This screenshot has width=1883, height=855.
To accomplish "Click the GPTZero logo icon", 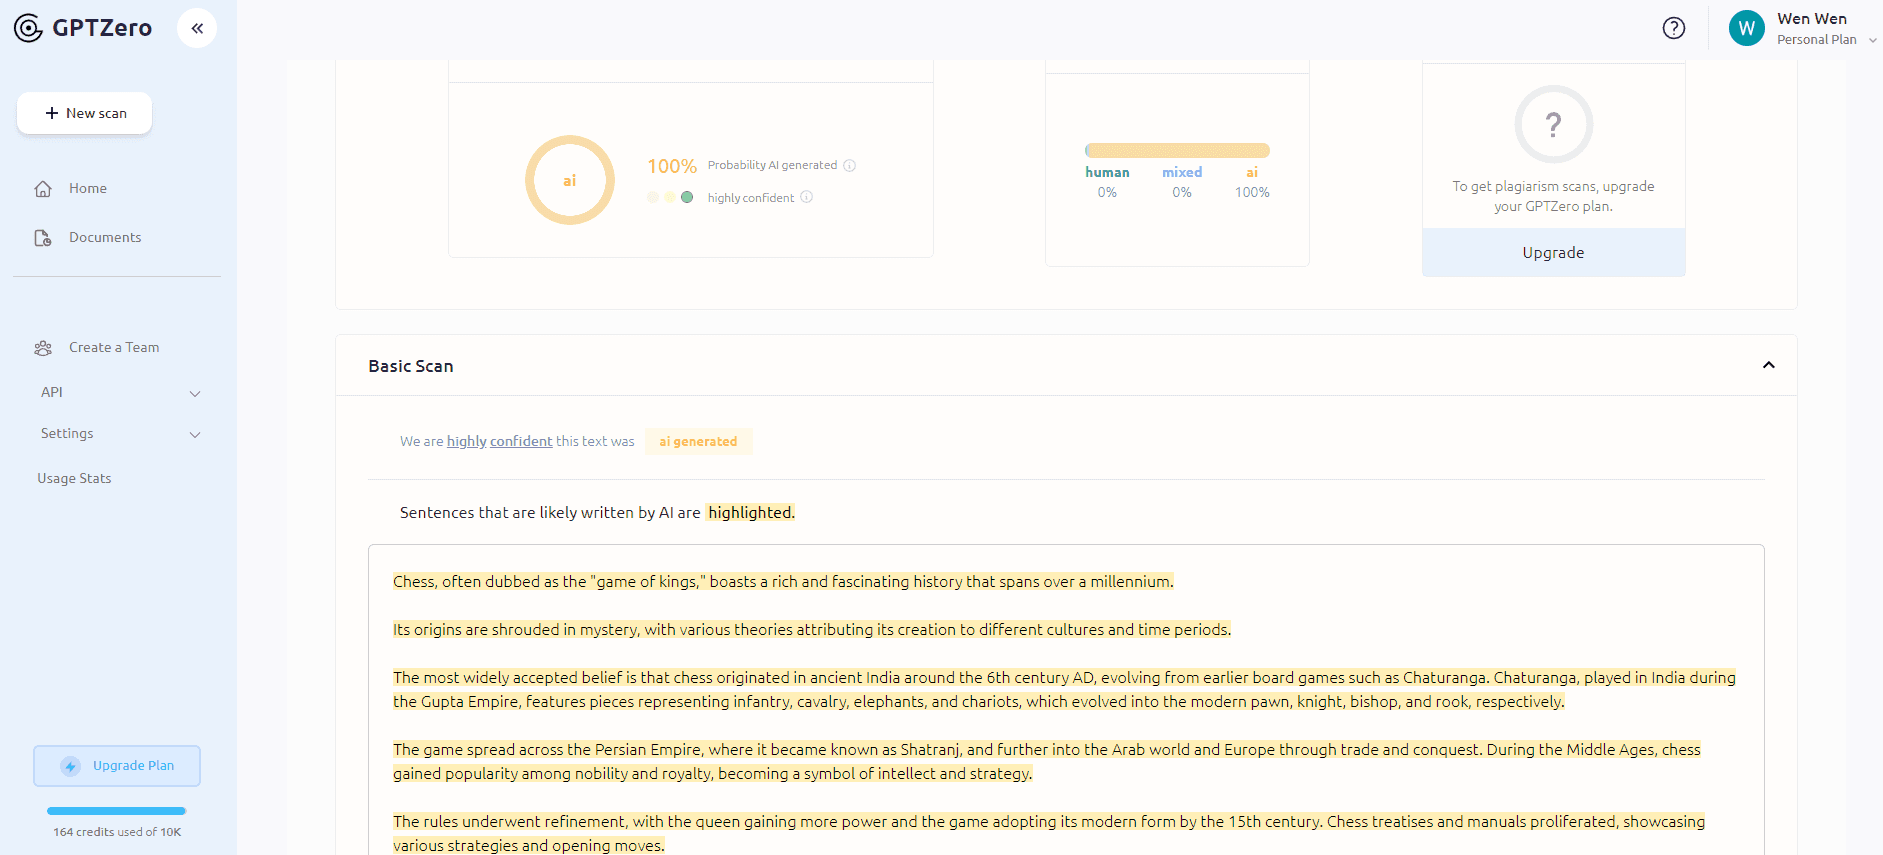I will (28, 28).
